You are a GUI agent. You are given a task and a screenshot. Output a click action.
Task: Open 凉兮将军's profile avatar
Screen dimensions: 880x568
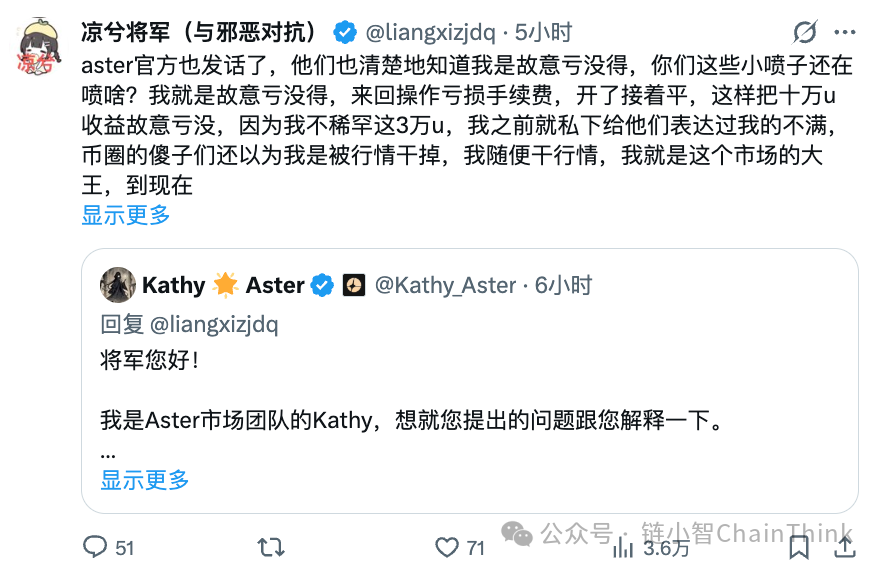41,46
